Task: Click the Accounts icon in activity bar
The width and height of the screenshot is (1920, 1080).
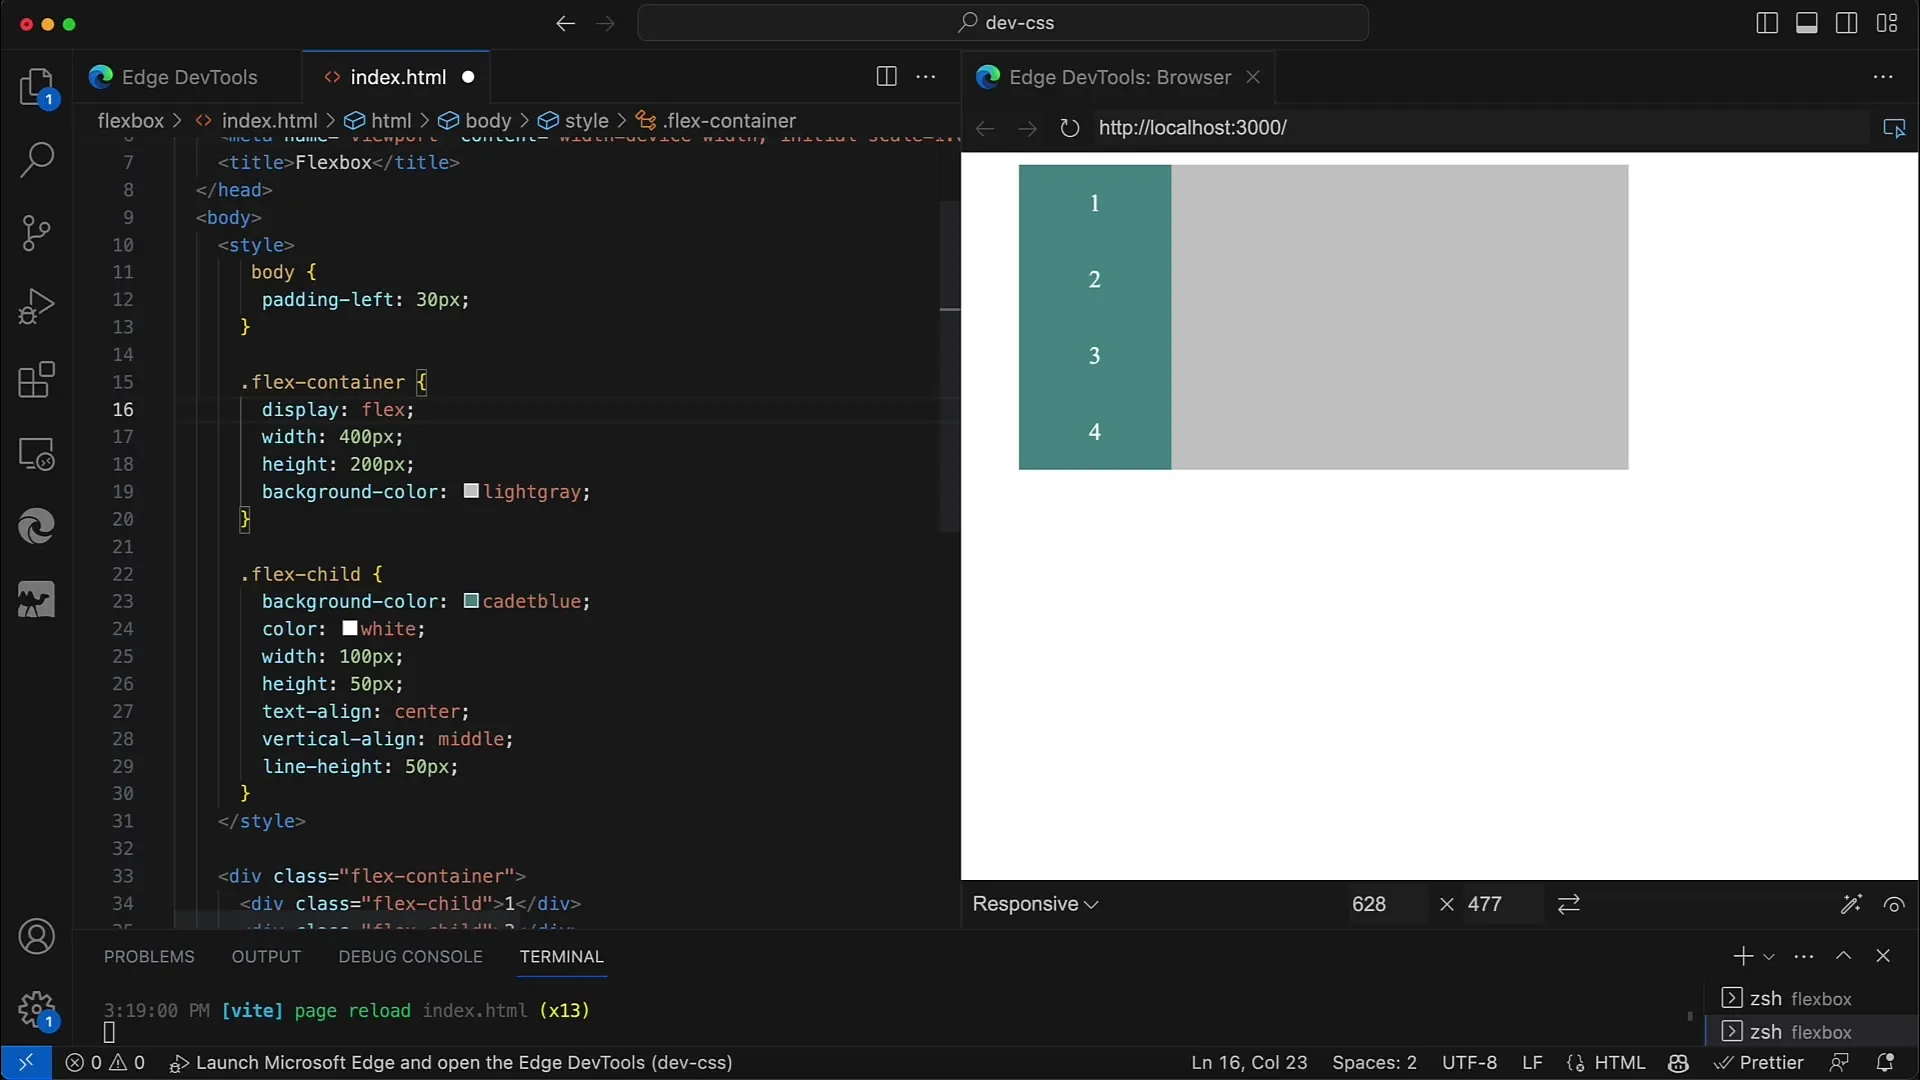Action: 37,937
